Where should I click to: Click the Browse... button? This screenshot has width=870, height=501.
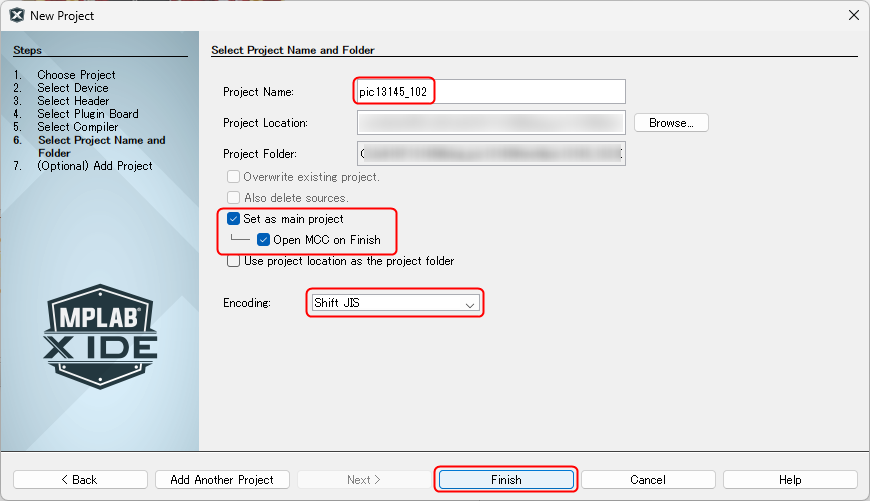(x=671, y=123)
